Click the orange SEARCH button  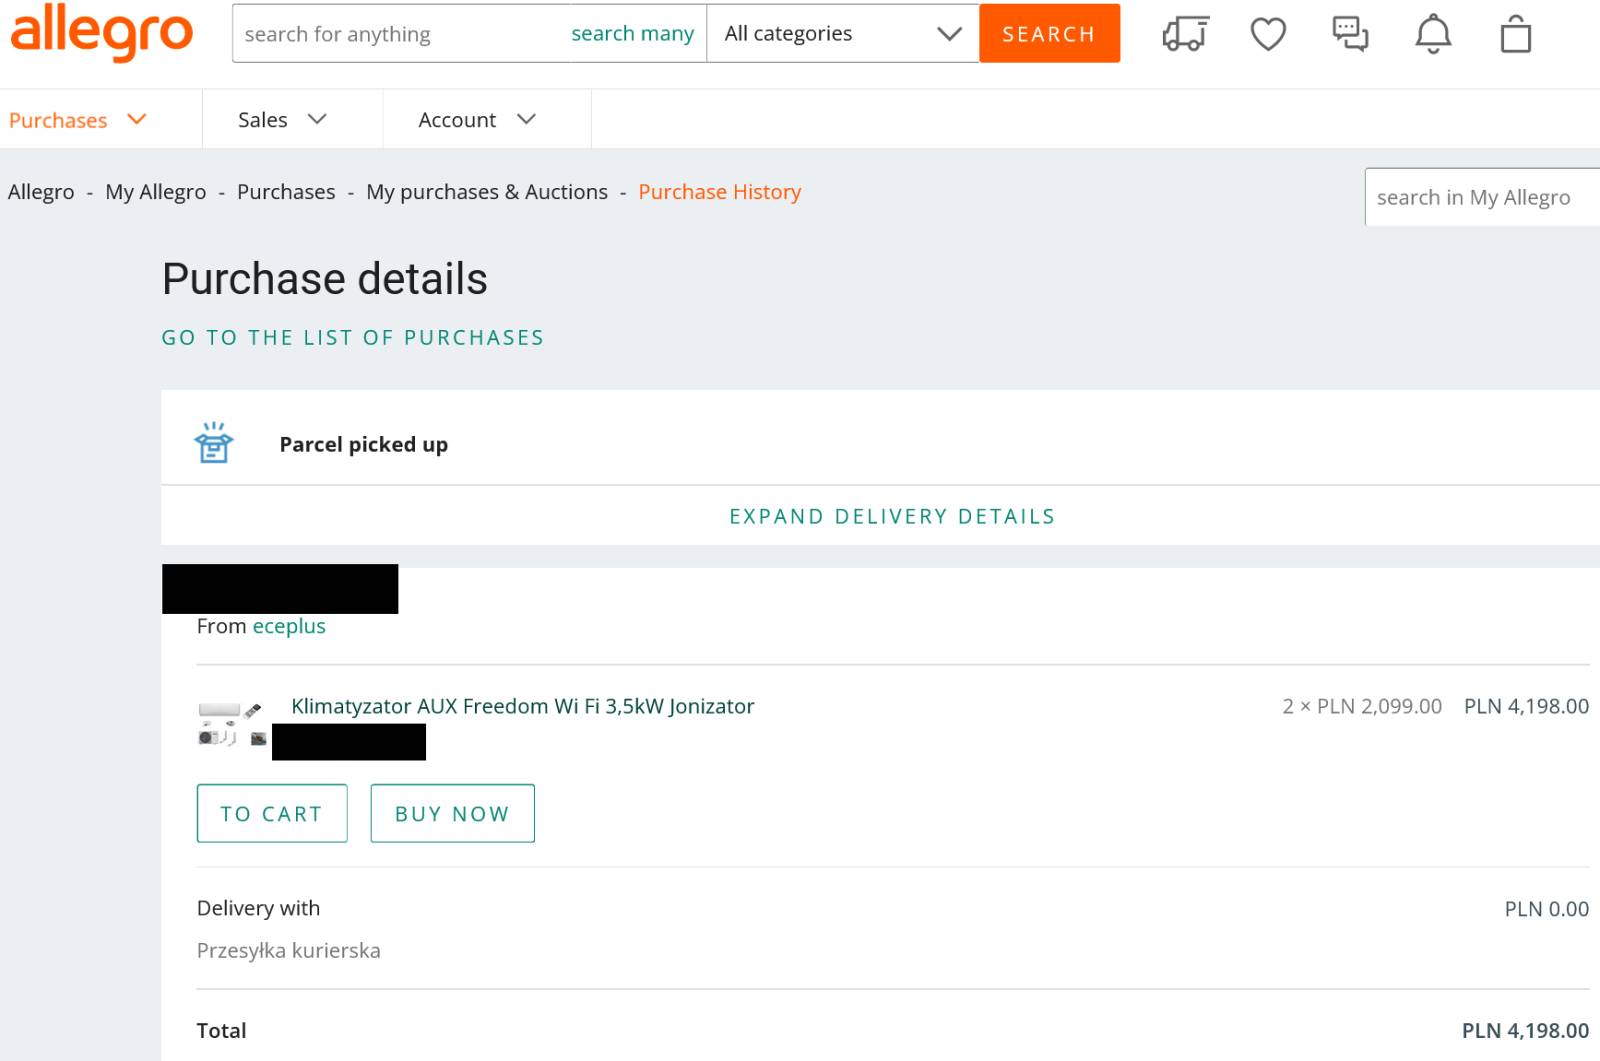1049,34
